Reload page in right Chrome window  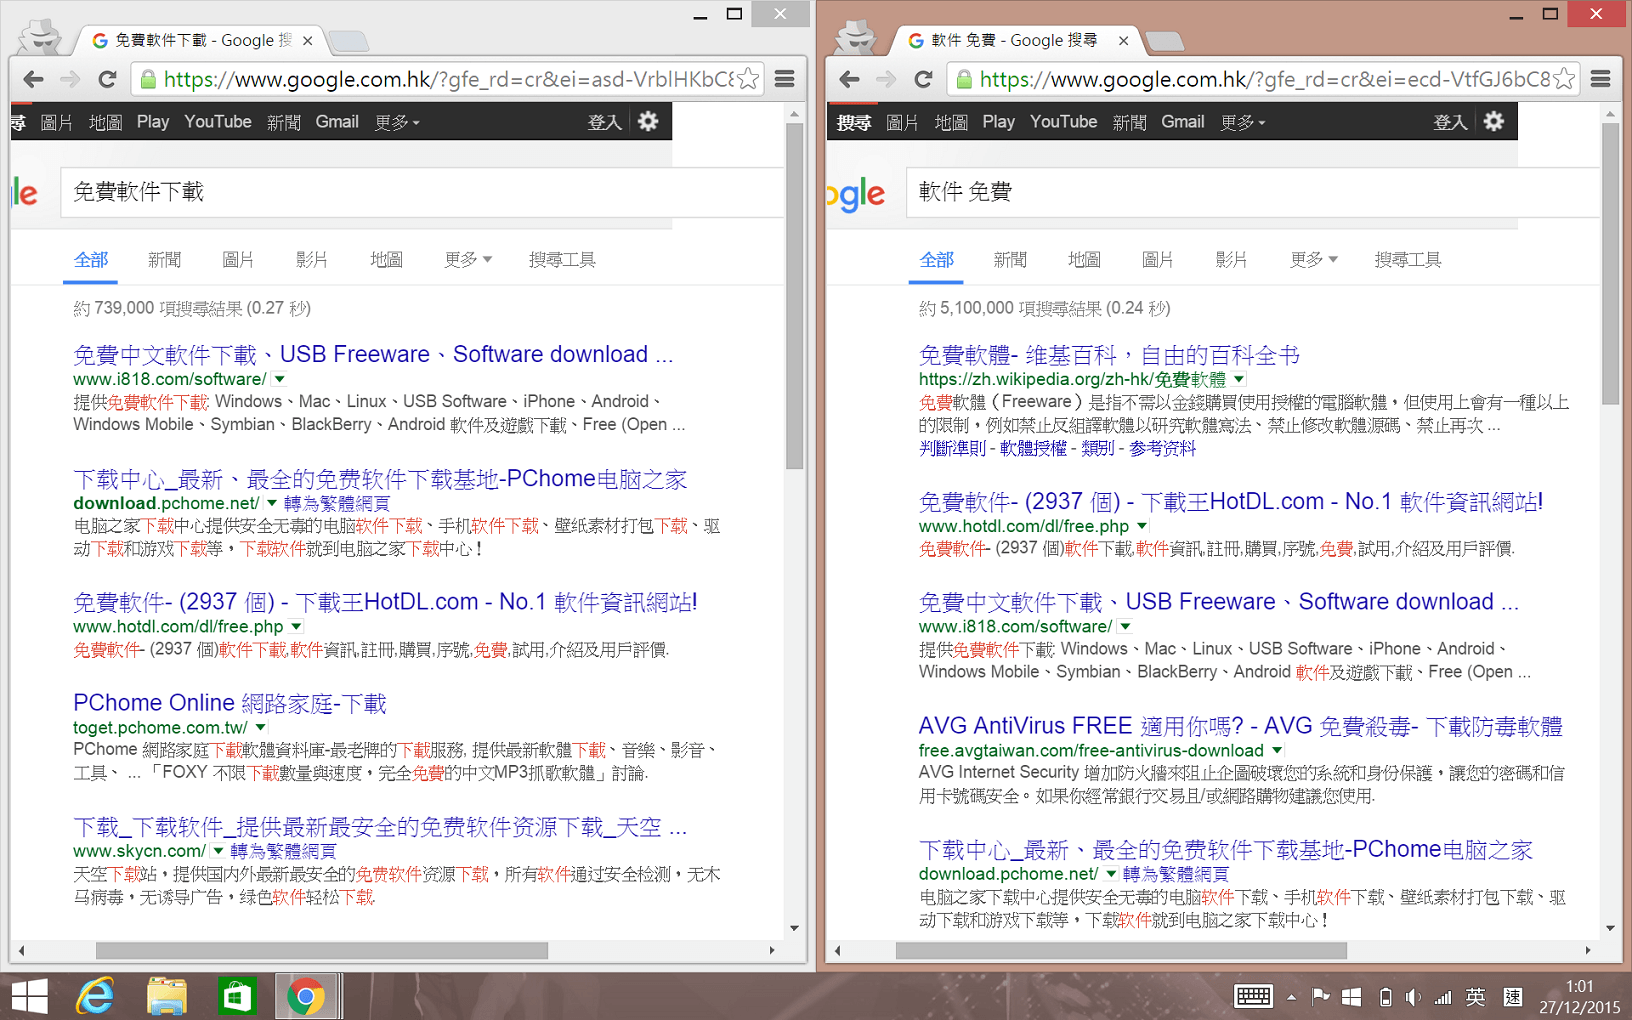(x=923, y=79)
